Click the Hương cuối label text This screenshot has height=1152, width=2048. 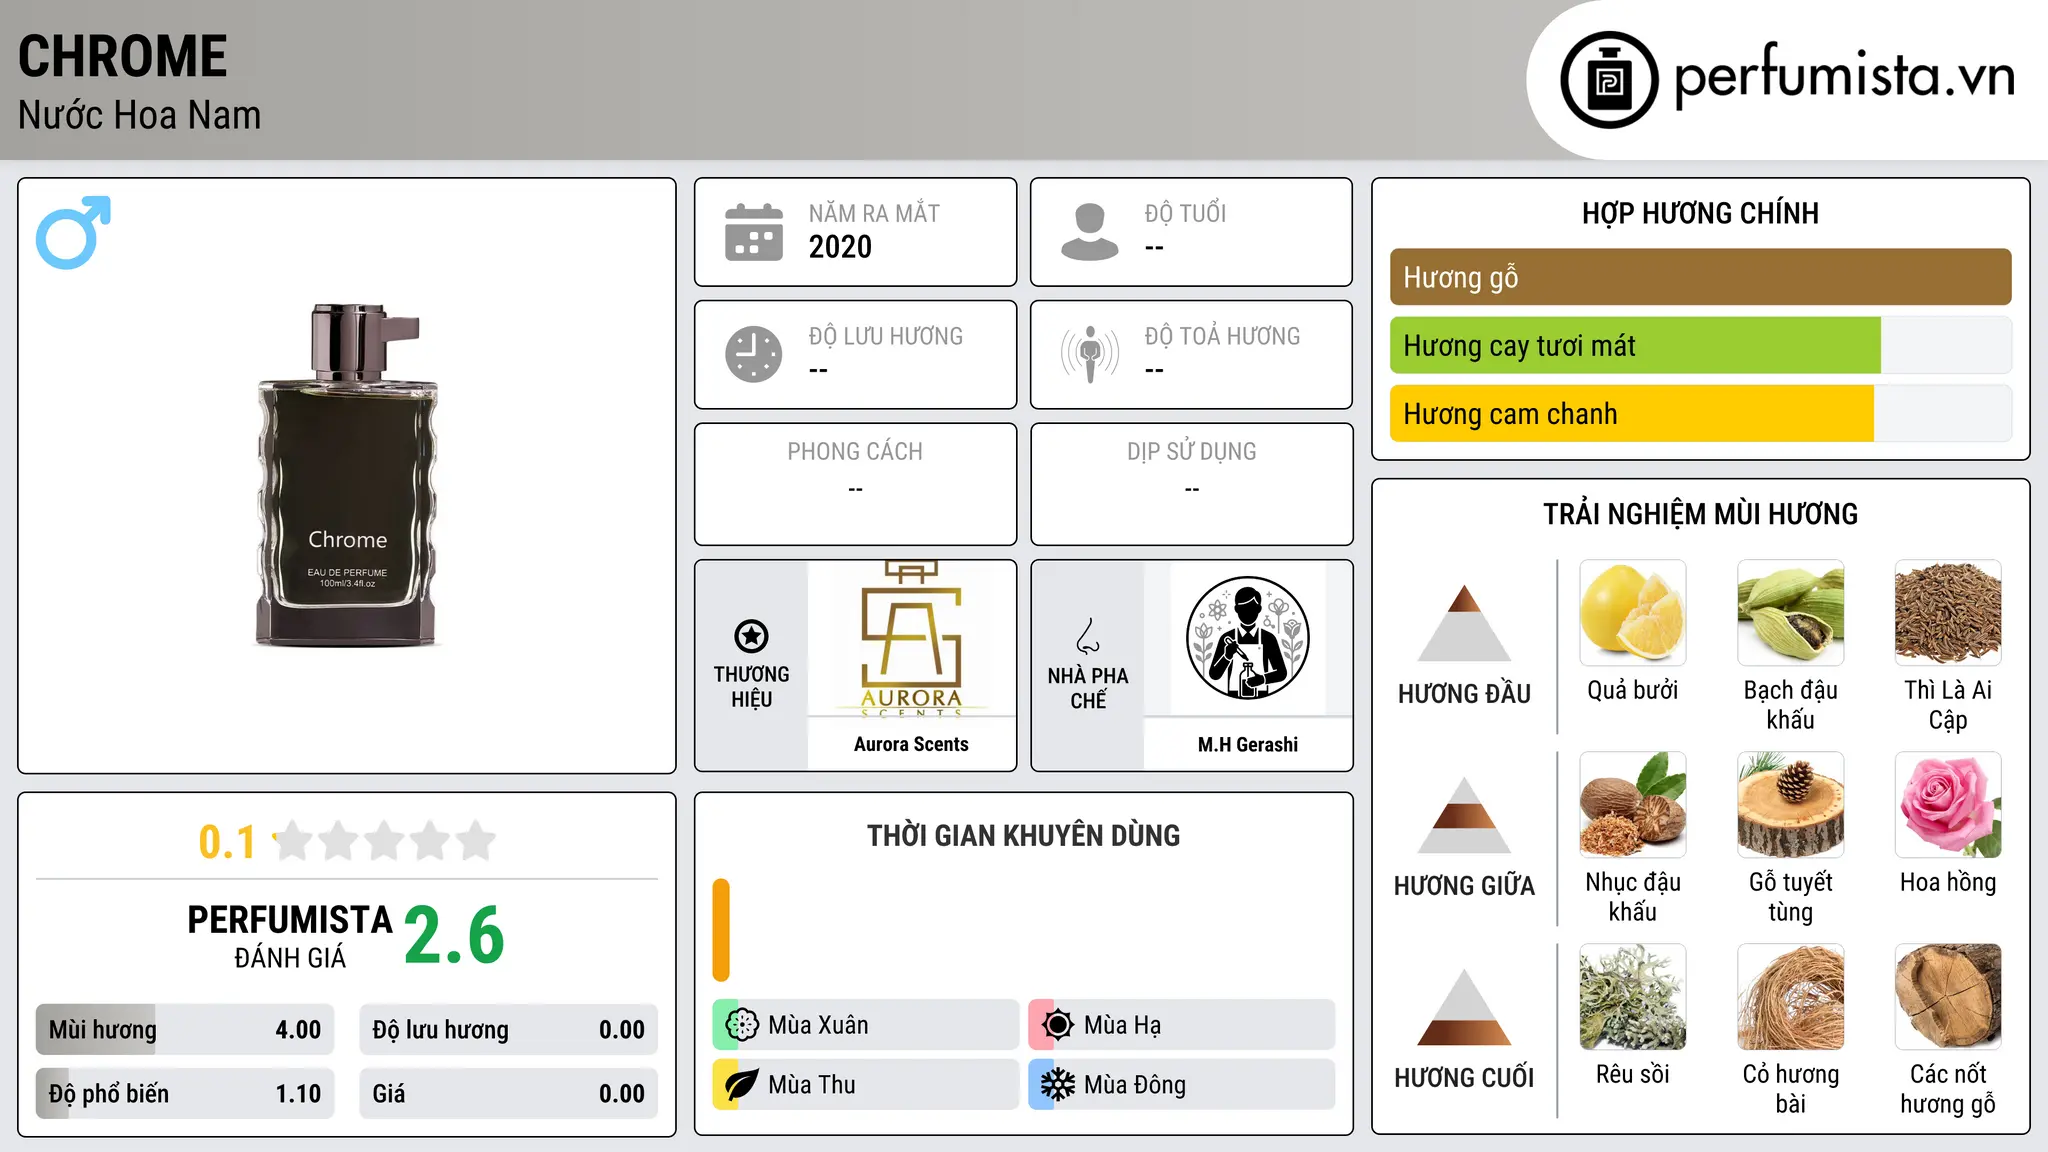pyautogui.click(x=1464, y=1078)
